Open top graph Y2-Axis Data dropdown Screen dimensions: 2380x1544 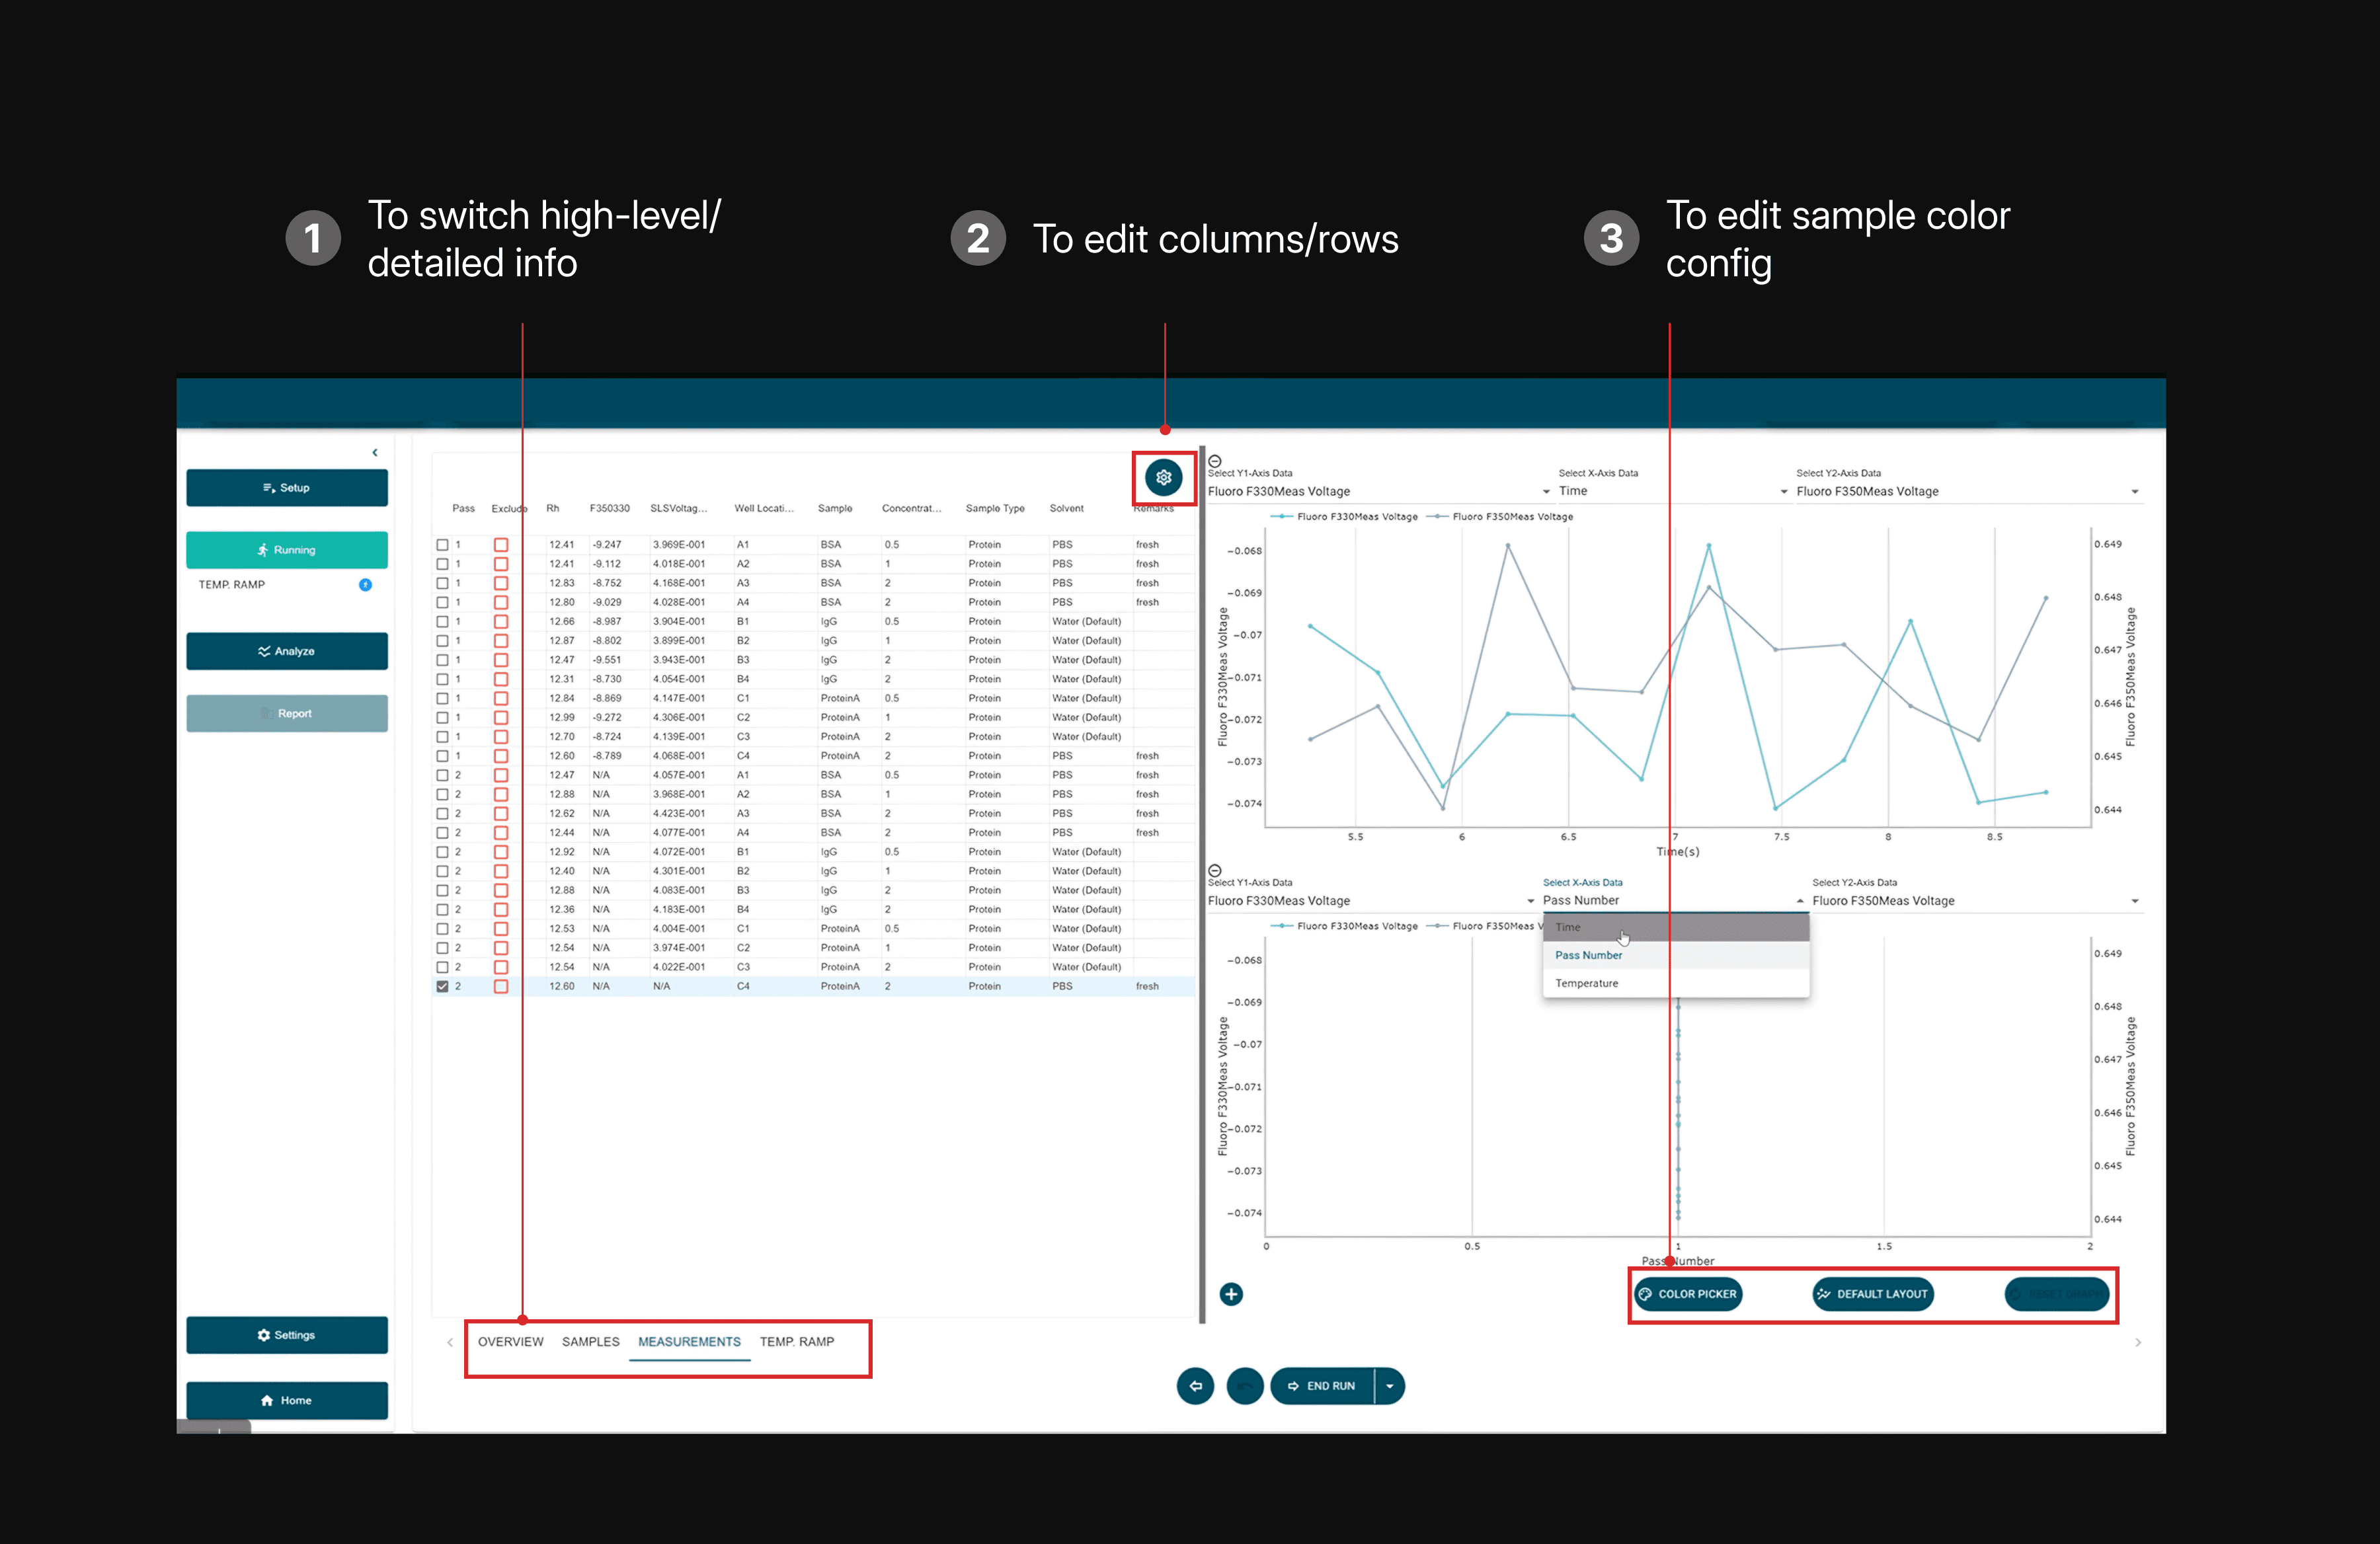(x=2134, y=492)
